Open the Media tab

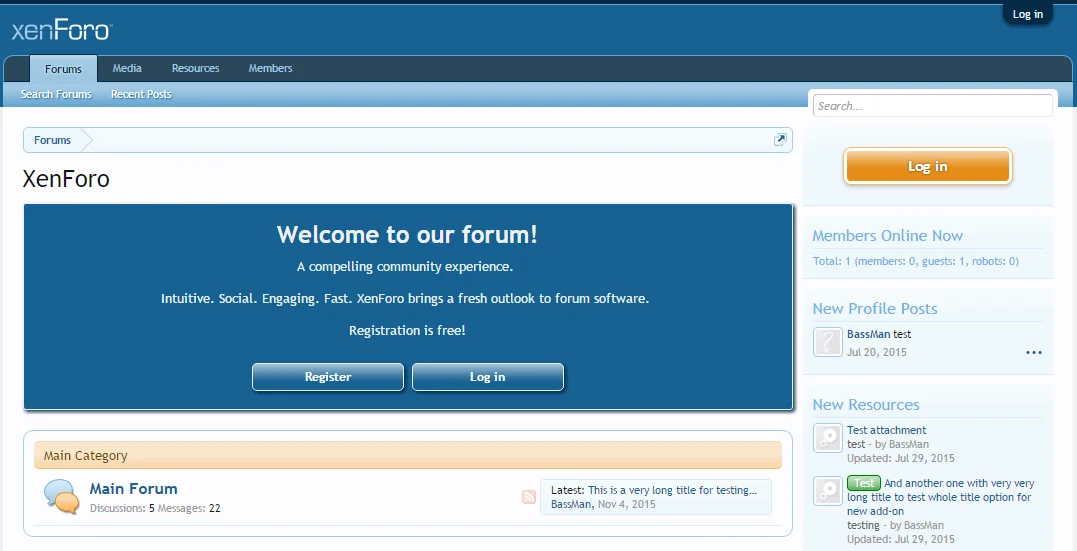coord(127,68)
